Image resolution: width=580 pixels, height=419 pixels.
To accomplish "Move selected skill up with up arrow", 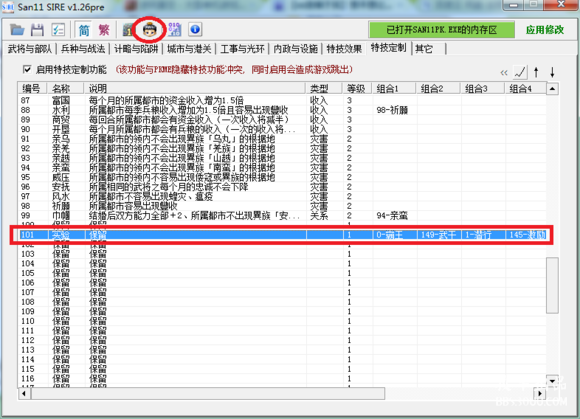I will 536,72.
